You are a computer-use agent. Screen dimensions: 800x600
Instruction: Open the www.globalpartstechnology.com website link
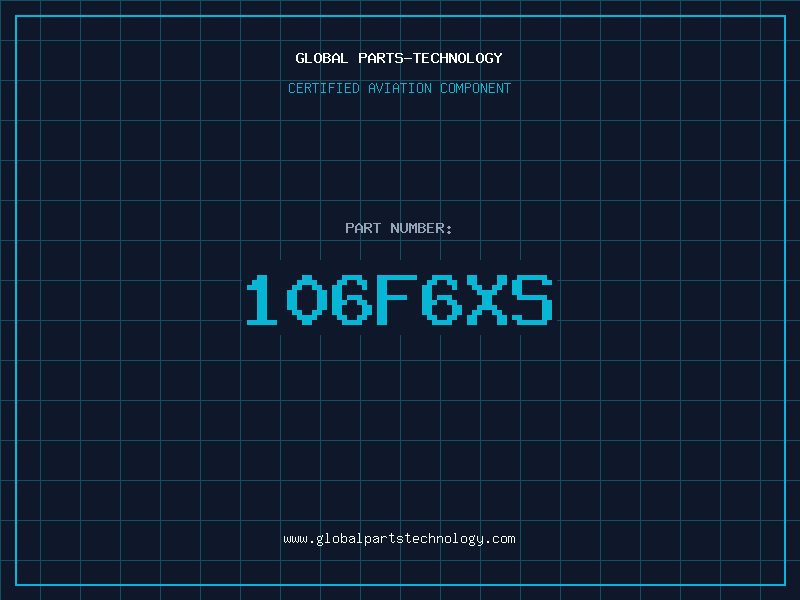click(399, 539)
